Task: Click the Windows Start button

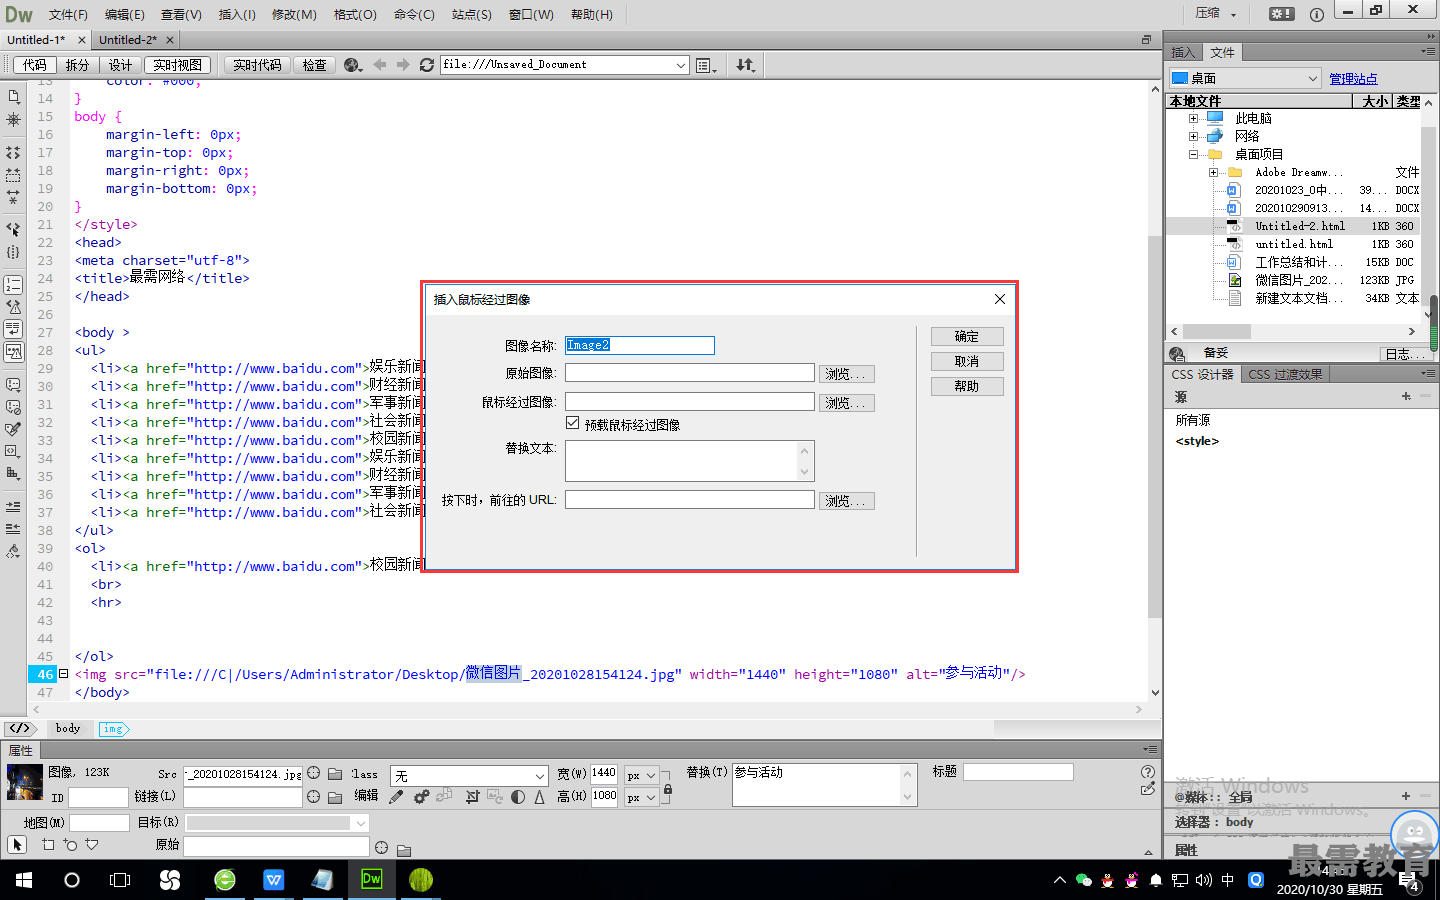Action: point(24,880)
